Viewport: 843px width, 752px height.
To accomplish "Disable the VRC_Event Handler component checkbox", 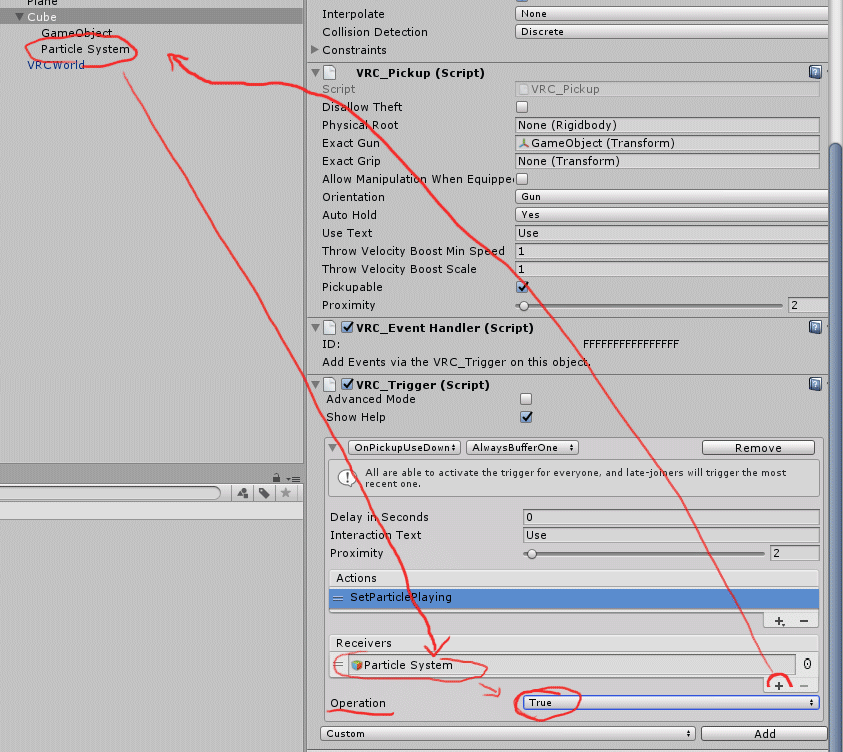I will click(x=348, y=327).
